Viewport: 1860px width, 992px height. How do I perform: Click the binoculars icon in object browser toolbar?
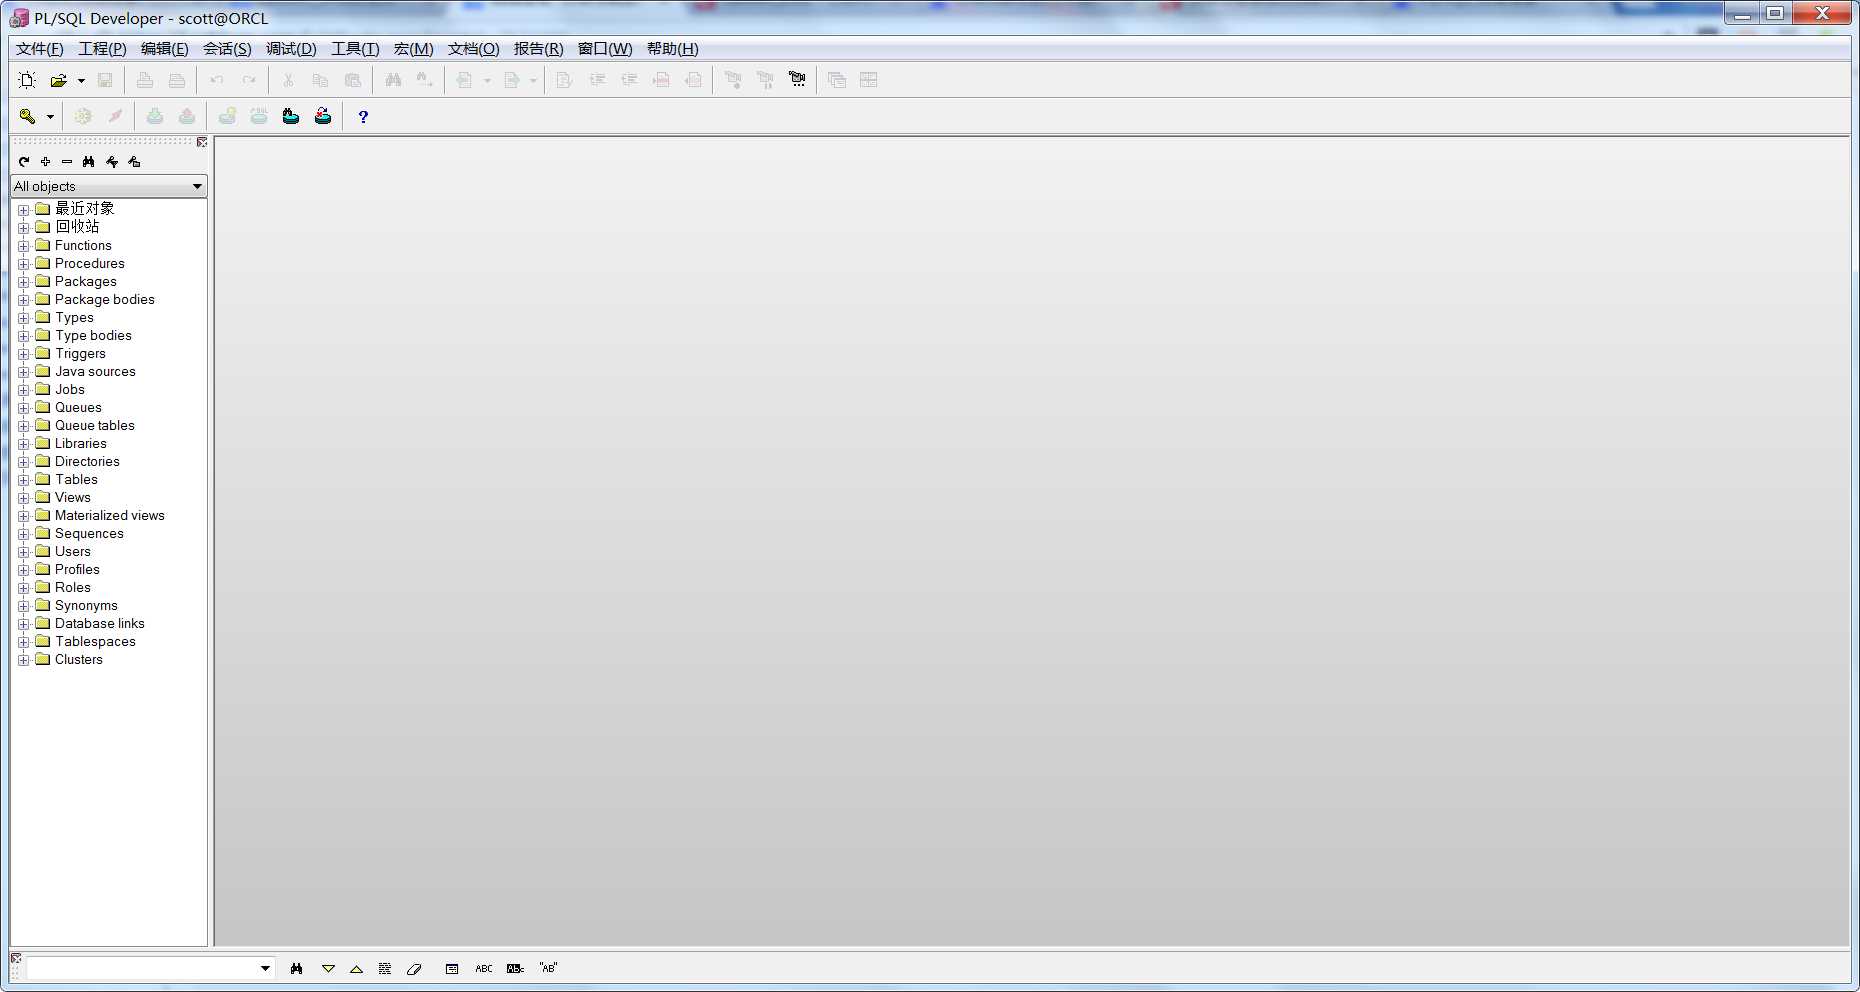pos(89,161)
